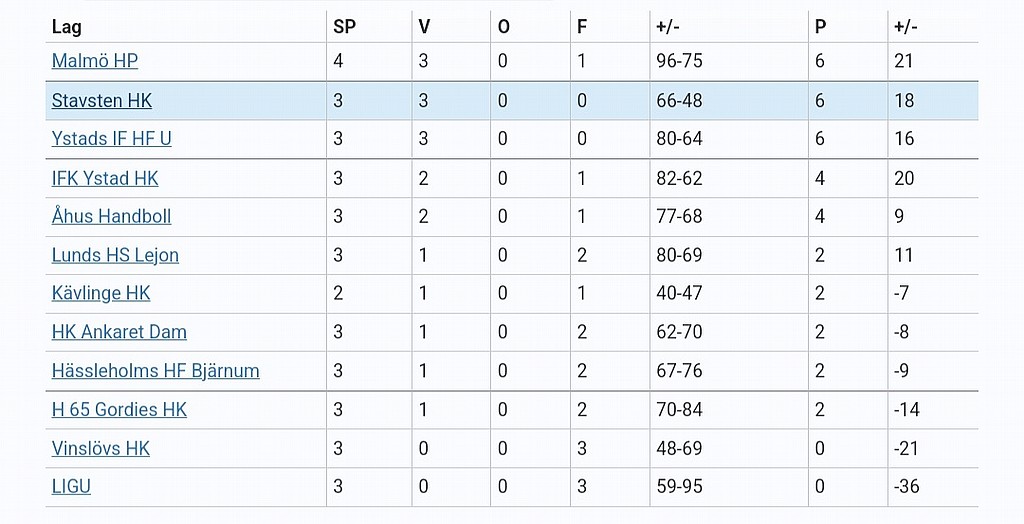The height and width of the screenshot is (524, 1024).
Task: Click the V wins column header
Action: (x=424, y=27)
